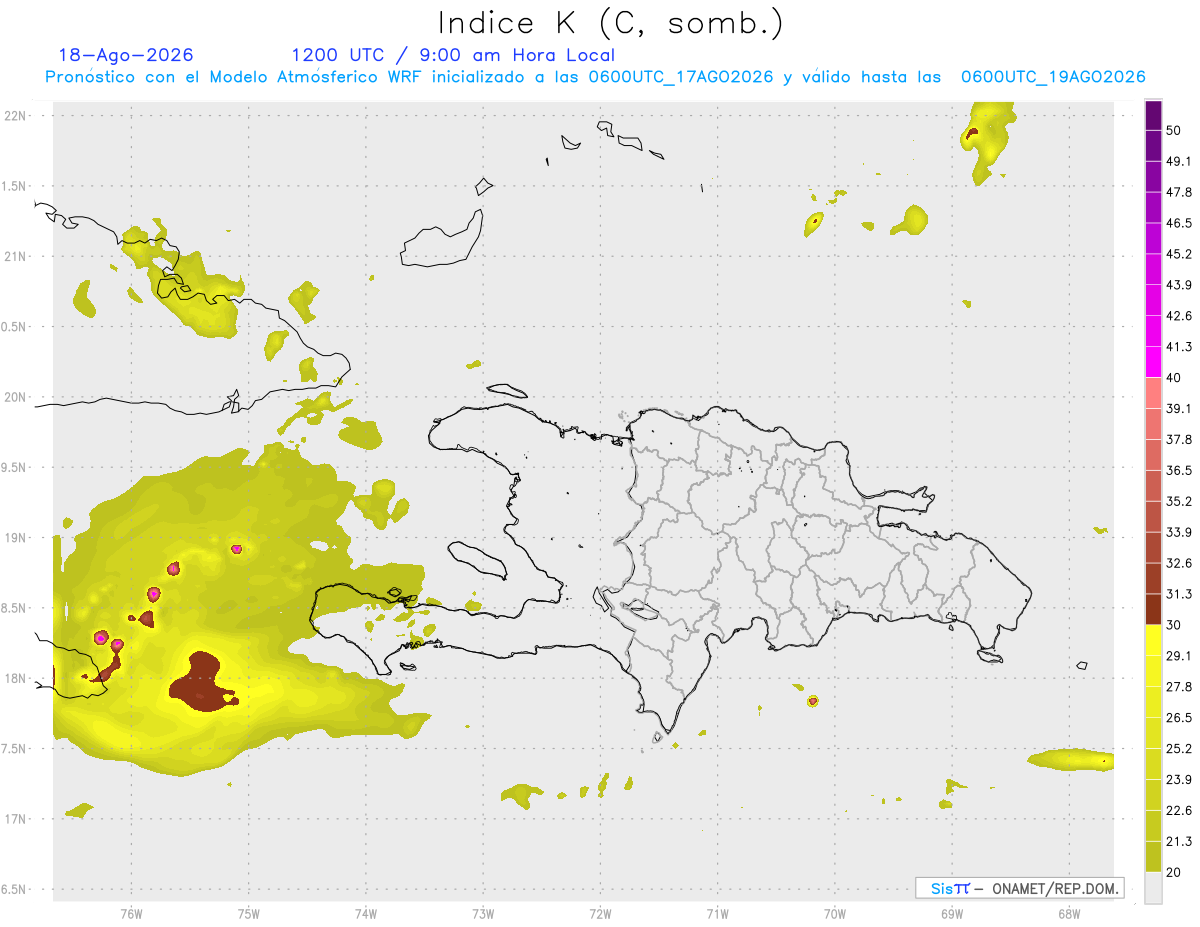Screen dimensions: 1200x927
Task: Click the '18N' latitude label
Action: 17,678
